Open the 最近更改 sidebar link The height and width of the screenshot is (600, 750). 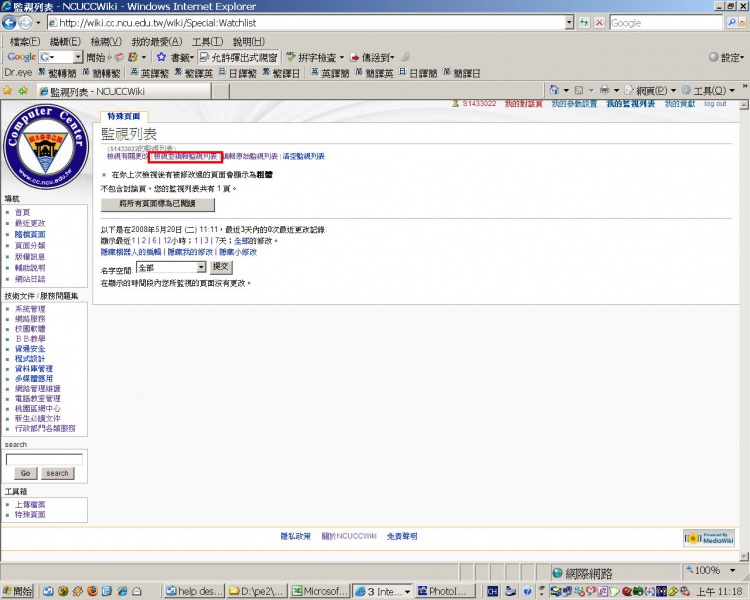pos(30,223)
